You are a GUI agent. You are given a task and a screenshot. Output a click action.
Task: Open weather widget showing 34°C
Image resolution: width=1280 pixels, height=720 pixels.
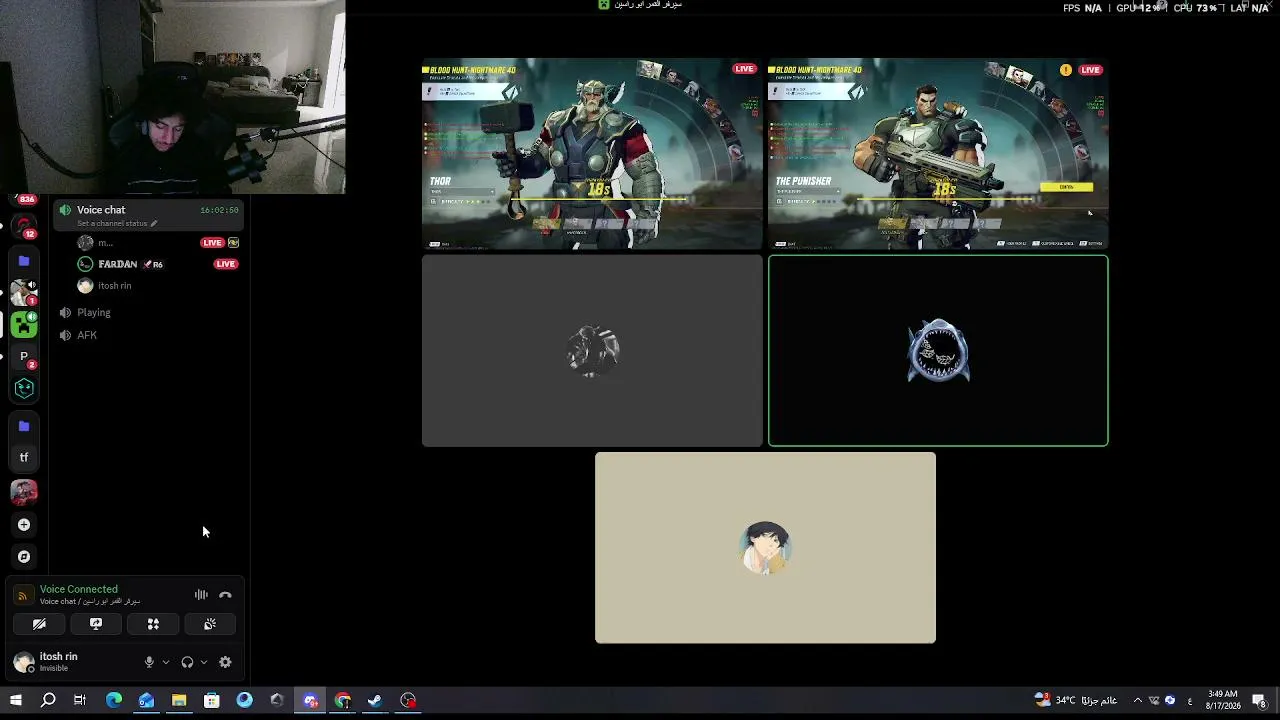[1076, 701]
